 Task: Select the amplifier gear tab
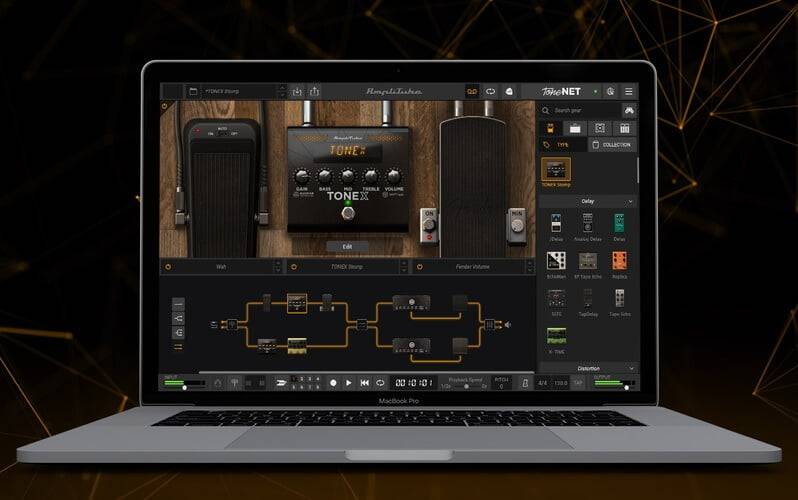575,128
